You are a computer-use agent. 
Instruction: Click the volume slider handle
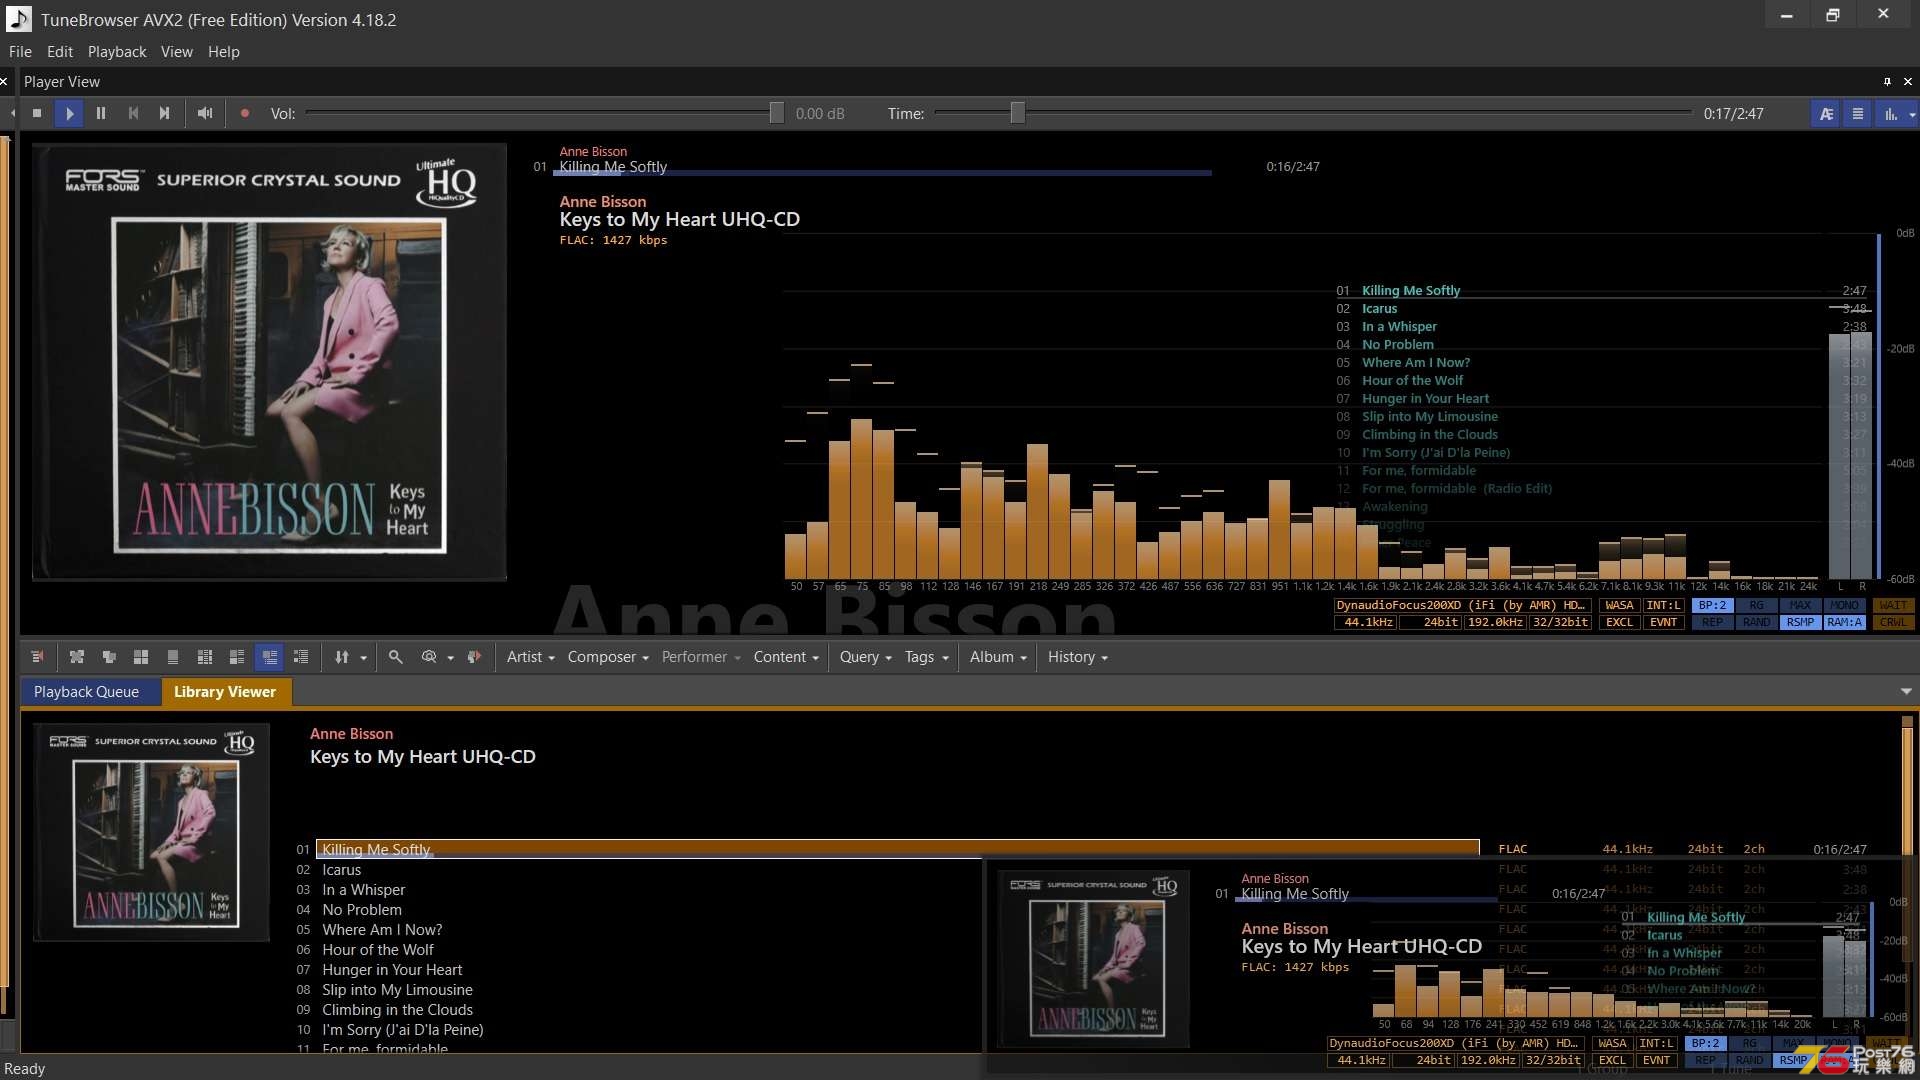pos(776,113)
